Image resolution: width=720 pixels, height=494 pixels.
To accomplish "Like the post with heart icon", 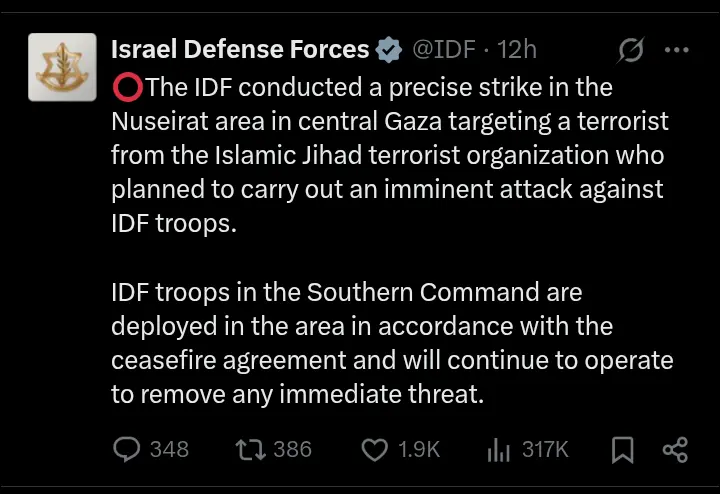I will pos(374,450).
